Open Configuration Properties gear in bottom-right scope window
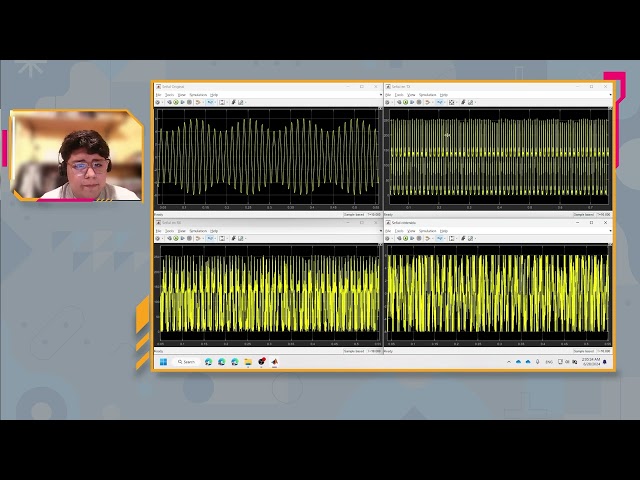640x480 pixels. 387,238
